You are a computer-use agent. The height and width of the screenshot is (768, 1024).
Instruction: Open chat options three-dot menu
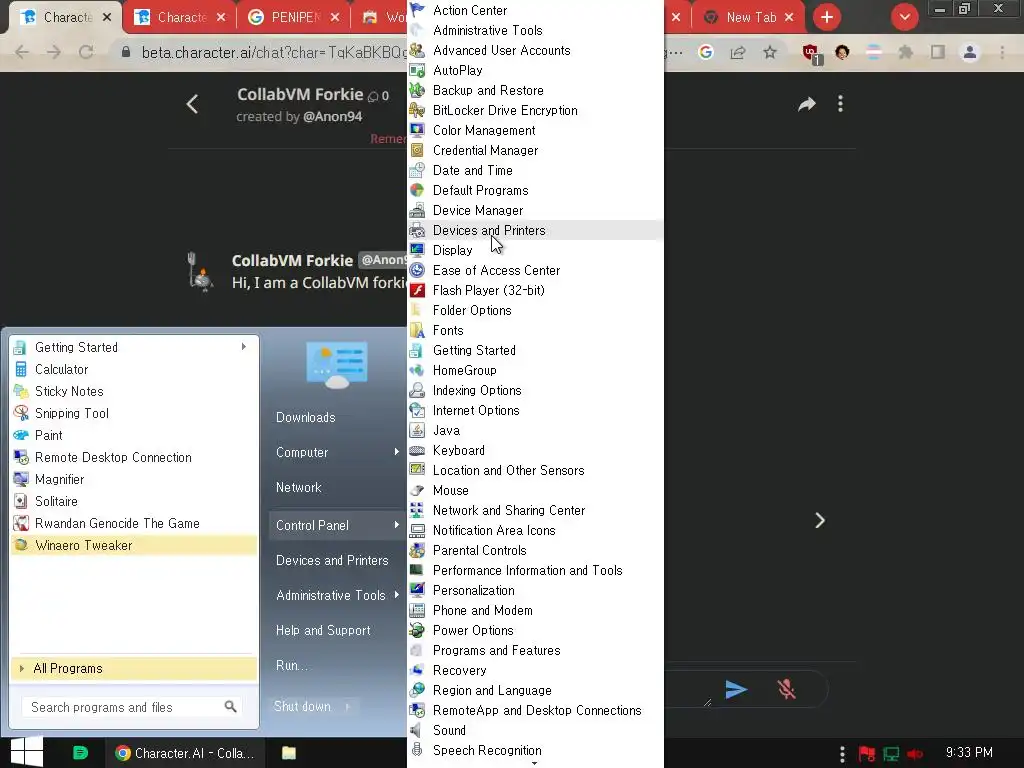pos(840,104)
